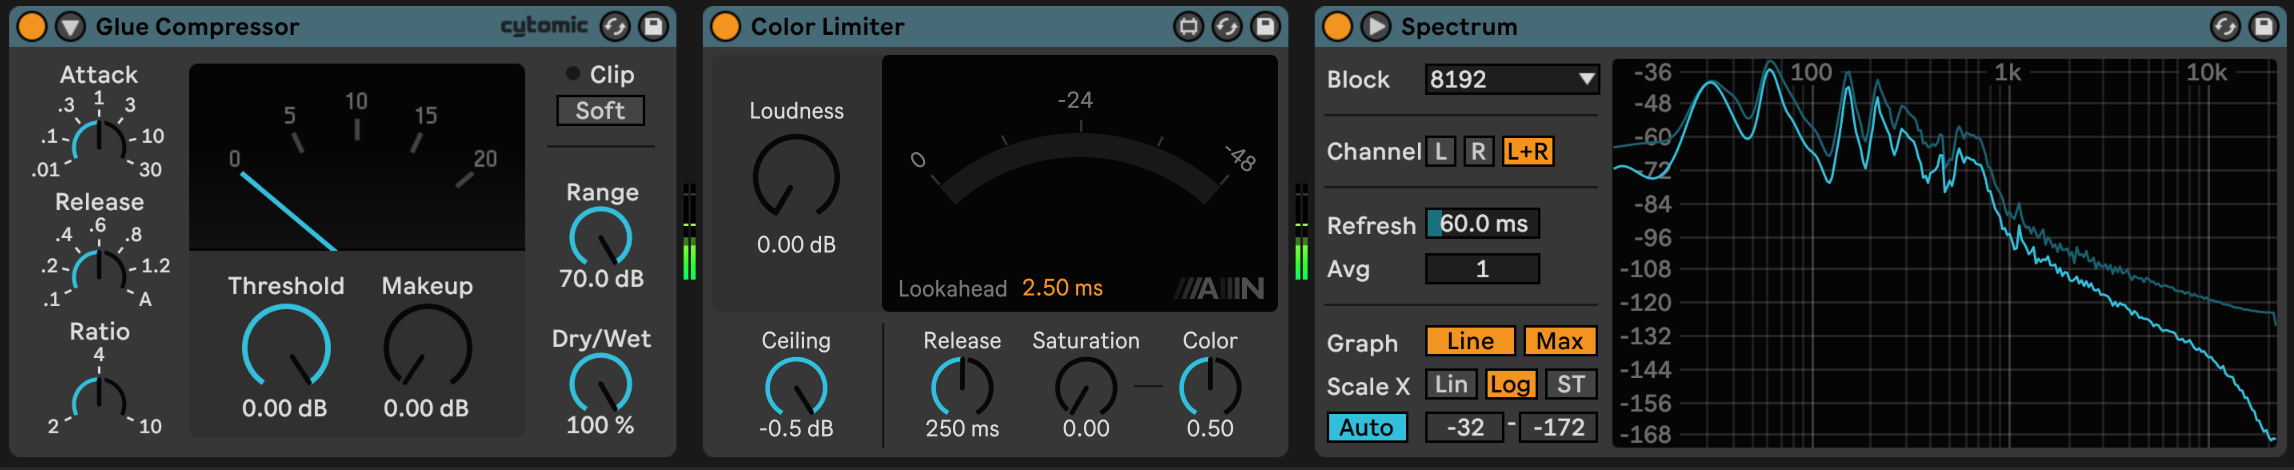Image resolution: width=2294 pixels, height=470 pixels.
Task: Click Color 0.50 value
Action: click(x=1210, y=429)
